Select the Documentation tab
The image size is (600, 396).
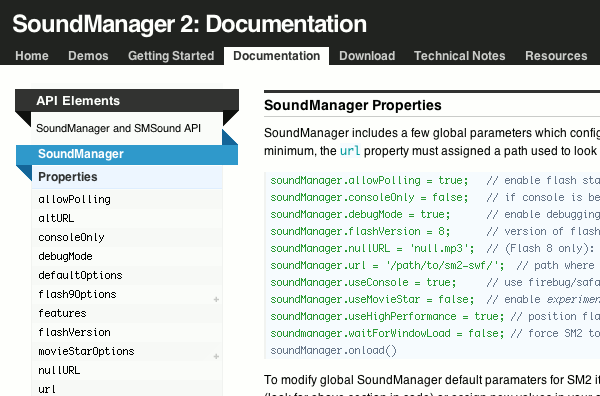coord(276,56)
